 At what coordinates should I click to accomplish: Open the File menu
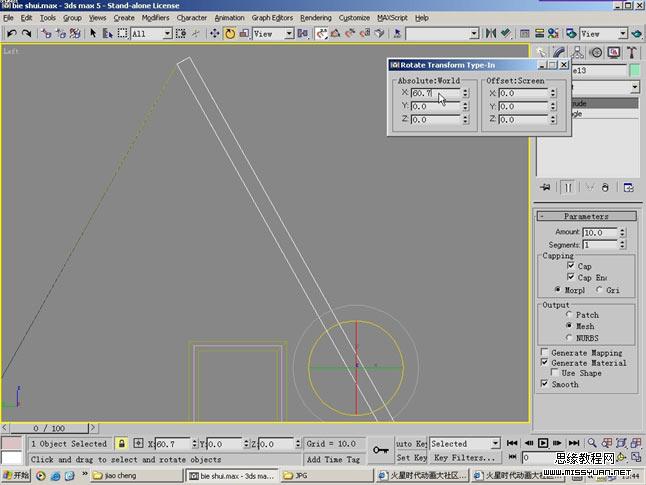pyautogui.click(x=8, y=18)
